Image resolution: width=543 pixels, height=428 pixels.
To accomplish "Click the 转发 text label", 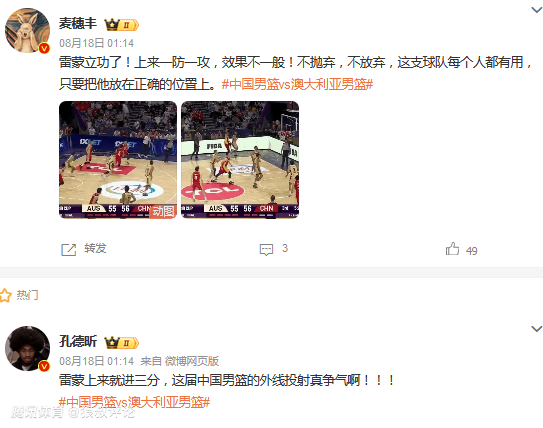I will point(95,249).
